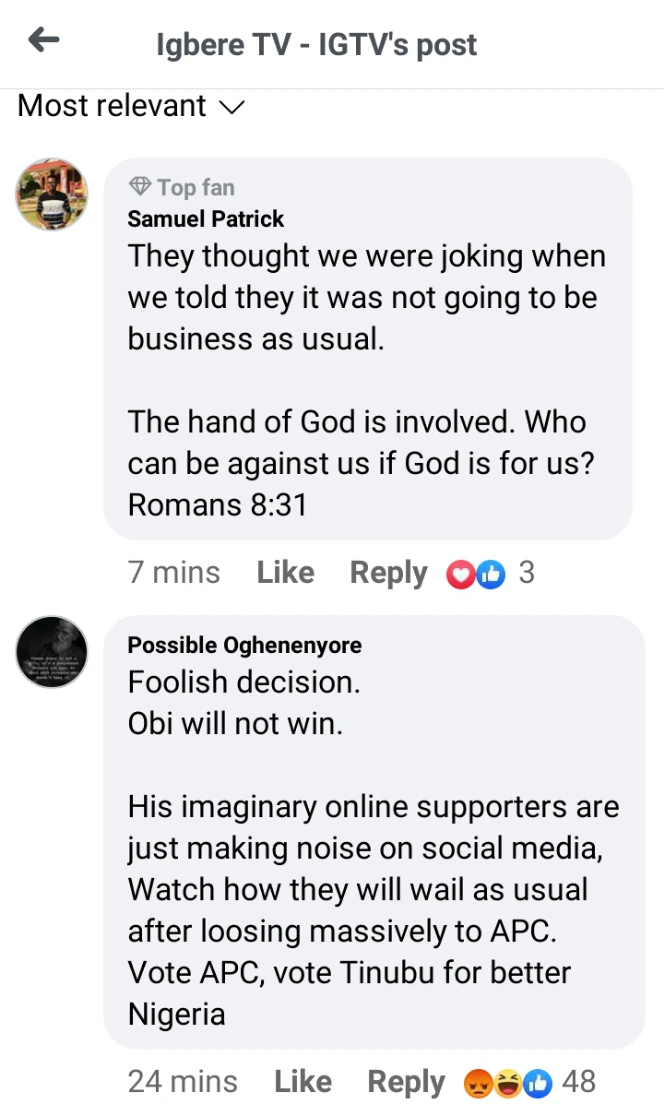Tap the thumbs-up reaction on Samuel Patrick's comment
The image size is (664, 1104).
[490, 574]
